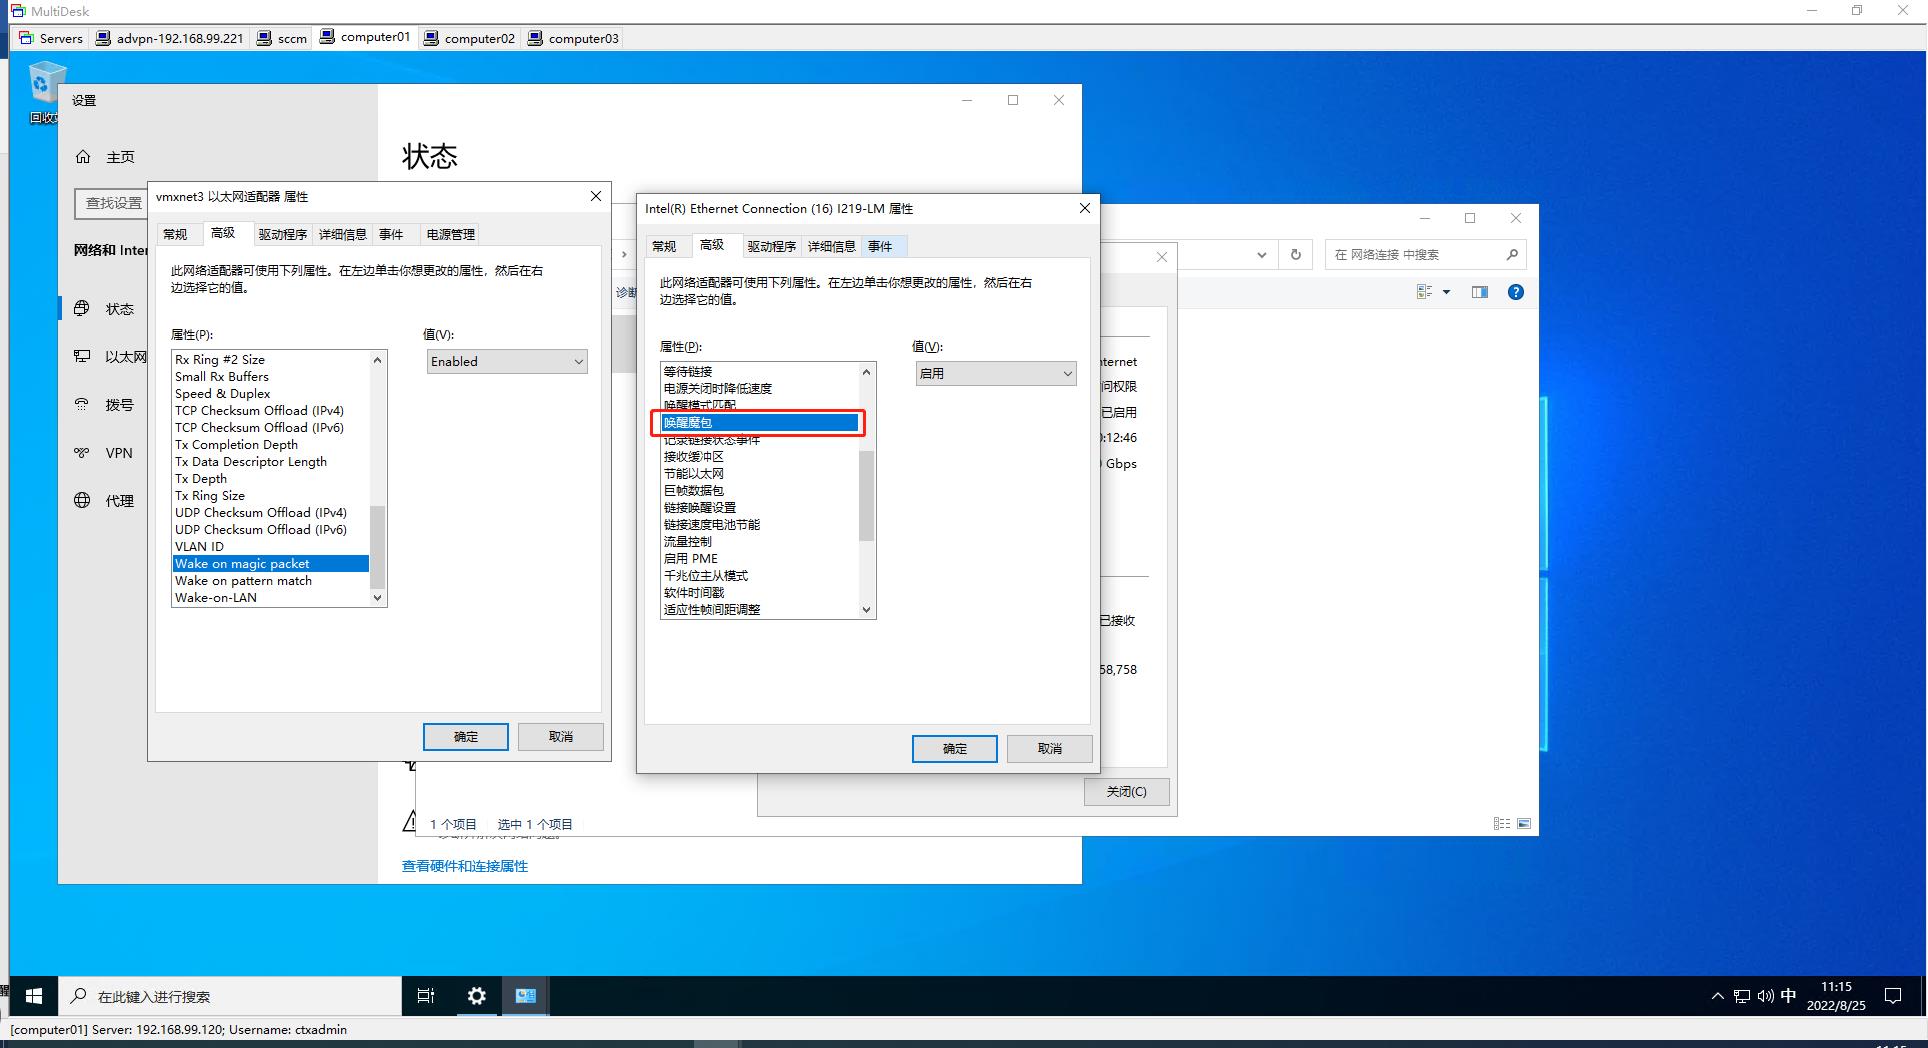The height and width of the screenshot is (1048, 1928).
Task: Select VLAN ID property
Action: [270, 547]
